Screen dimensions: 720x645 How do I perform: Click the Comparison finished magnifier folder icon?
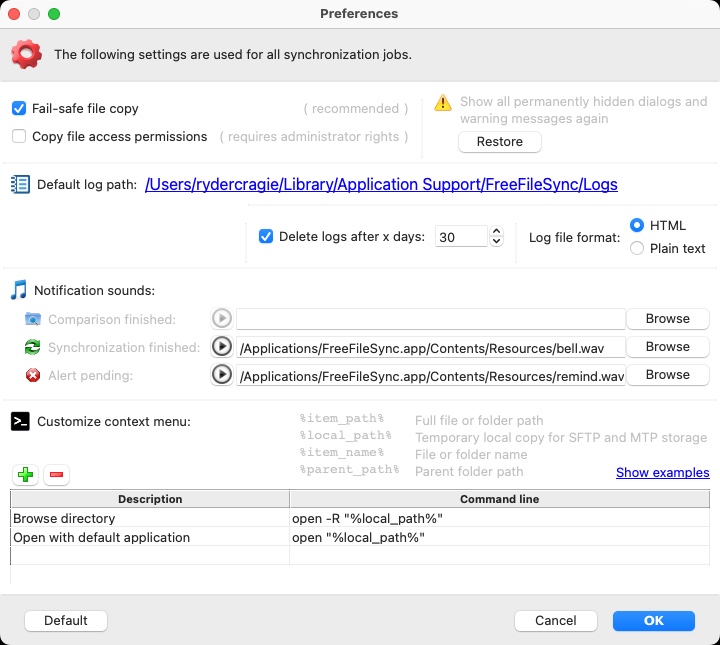[33, 319]
